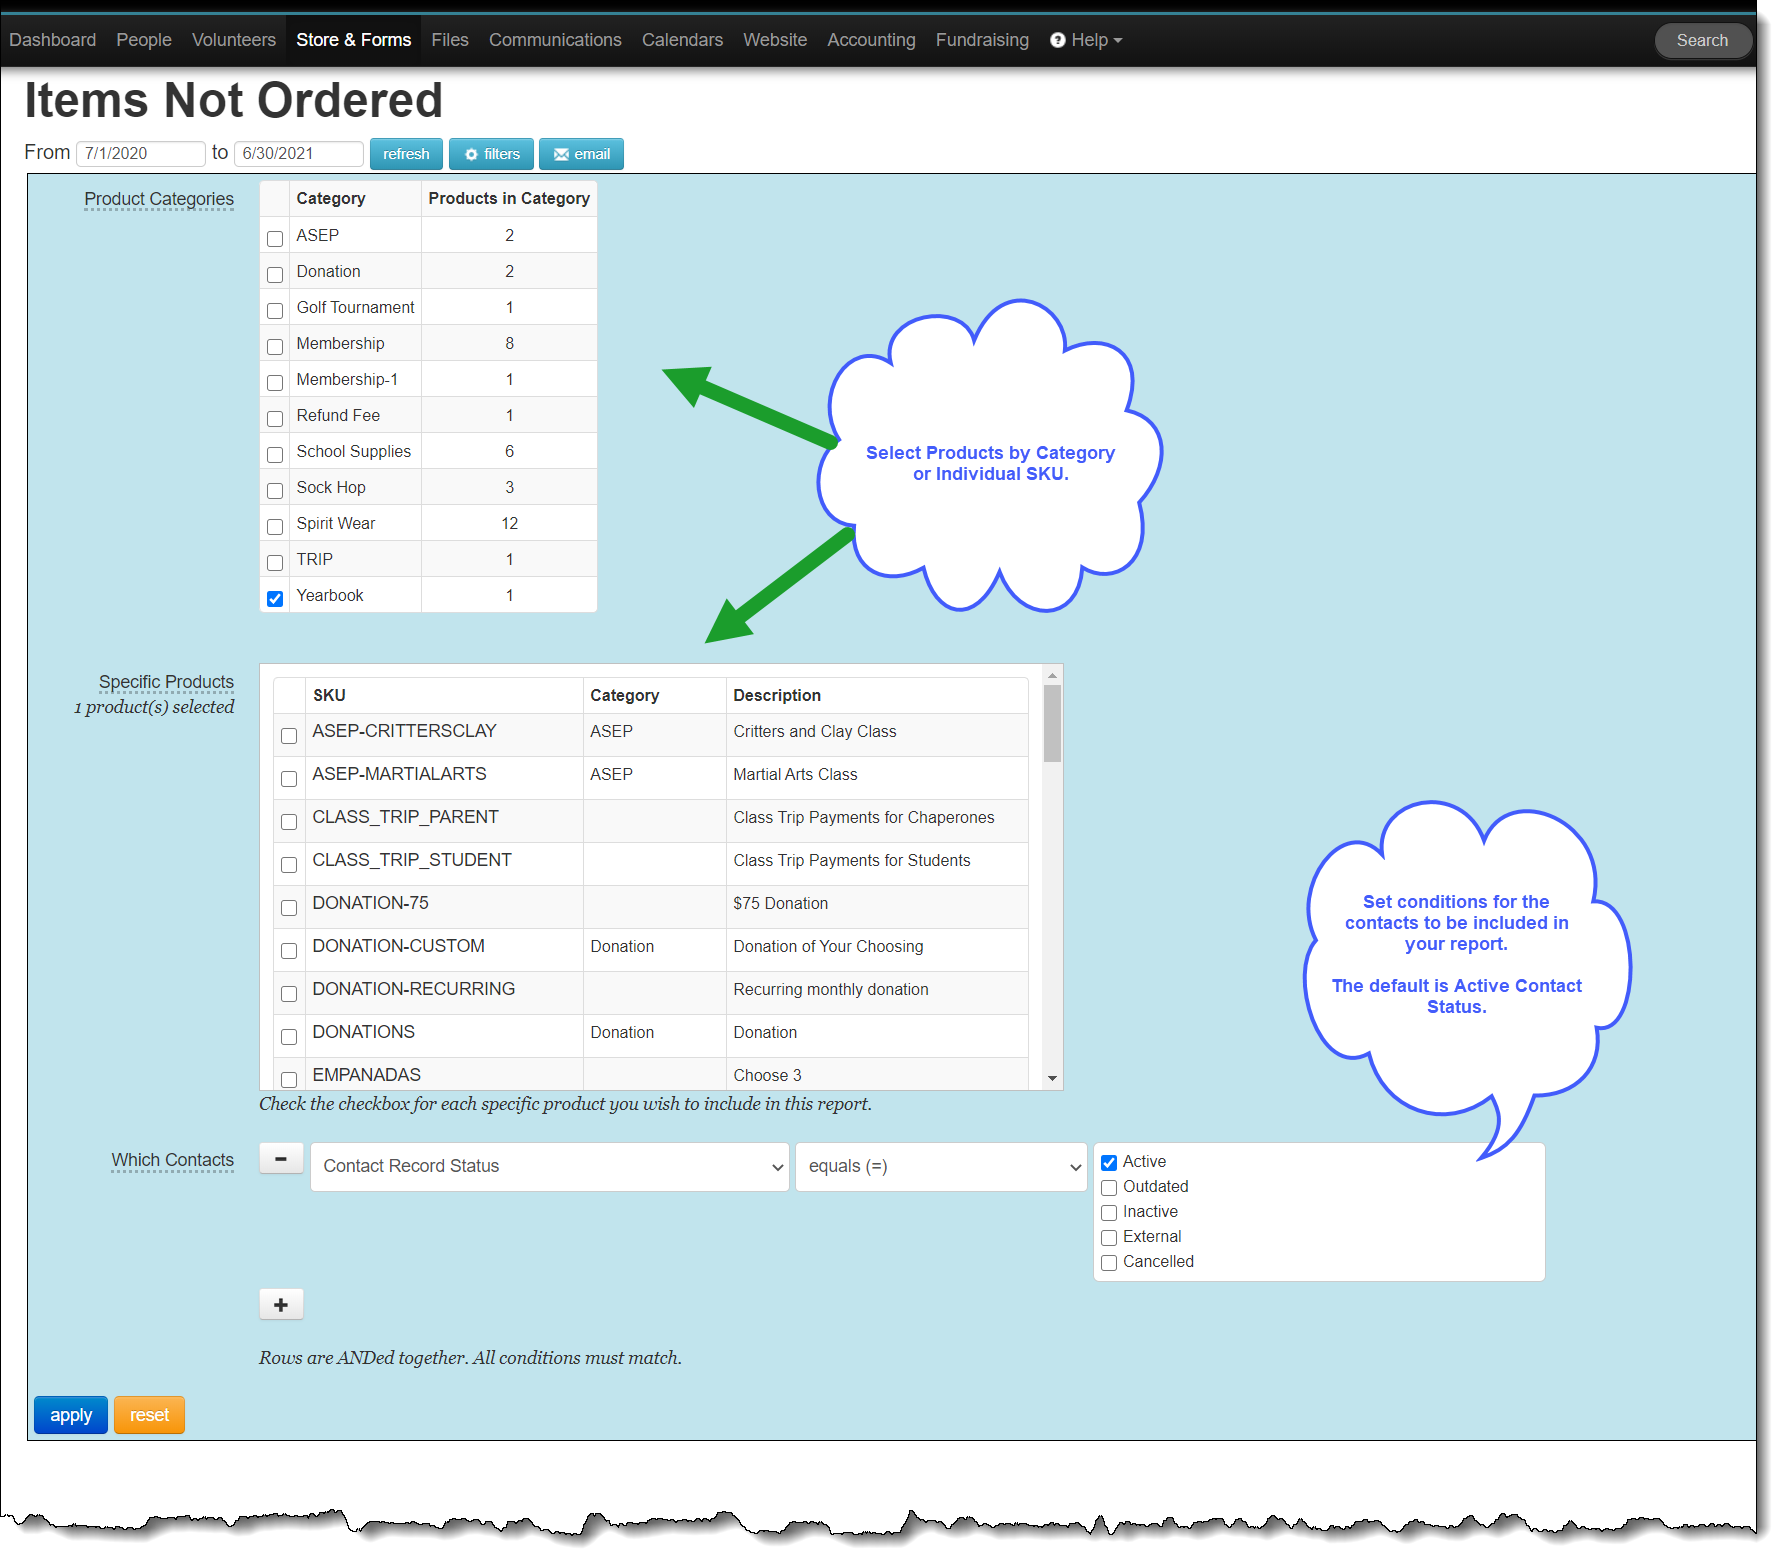Image resolution: width=1782 pixels, height=1567 pixels.
Task: Open the Communications menu
Action: pos(555,40)
